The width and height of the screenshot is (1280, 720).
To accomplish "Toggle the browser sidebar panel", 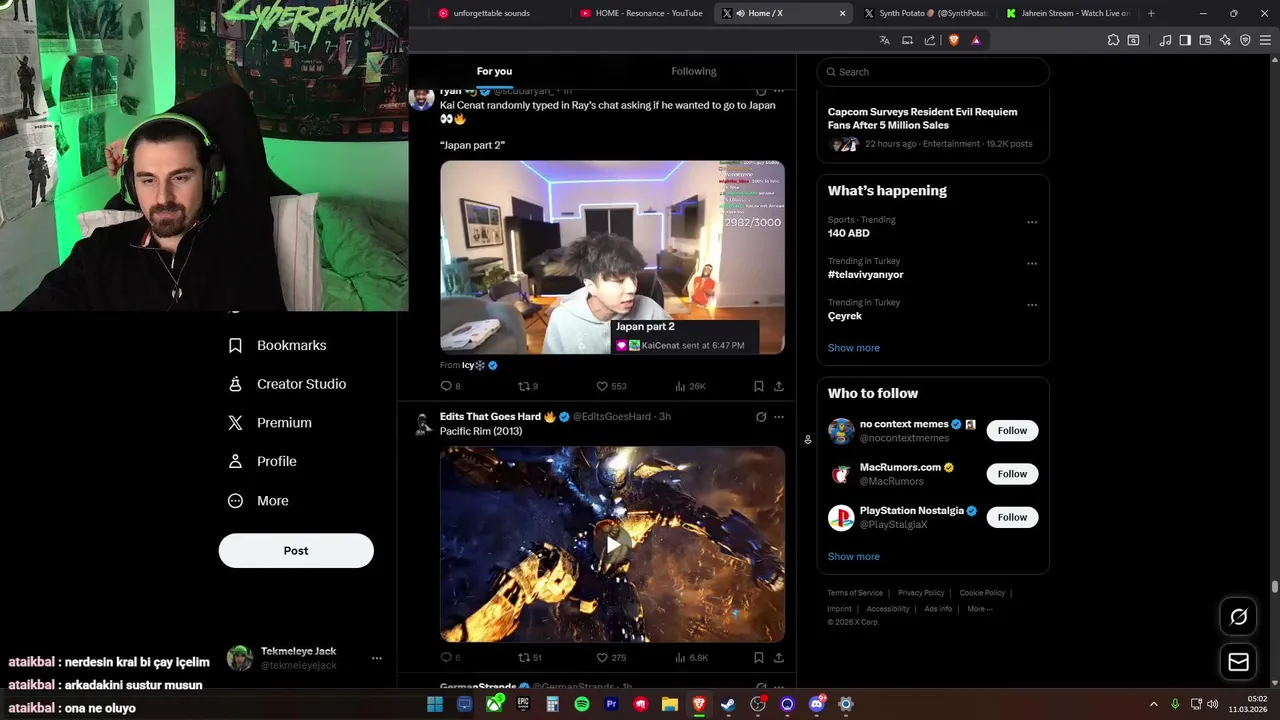I will [x=1185, y=40].
